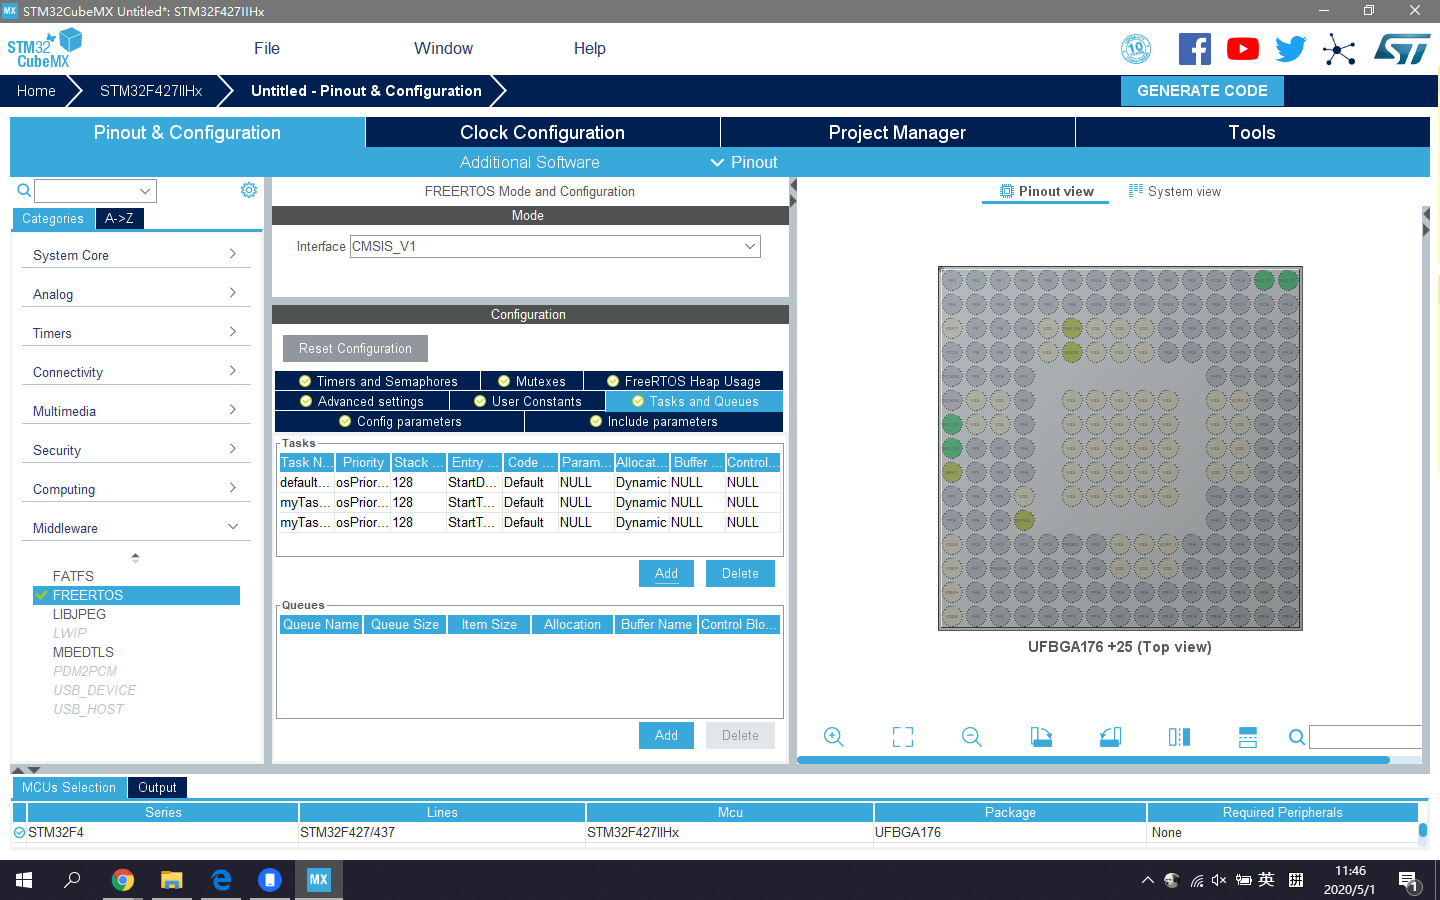Switch to Clock Configuration tab
Image resolution: width=1440 pixels, height=900 pixels.
(x=542, y=132)
